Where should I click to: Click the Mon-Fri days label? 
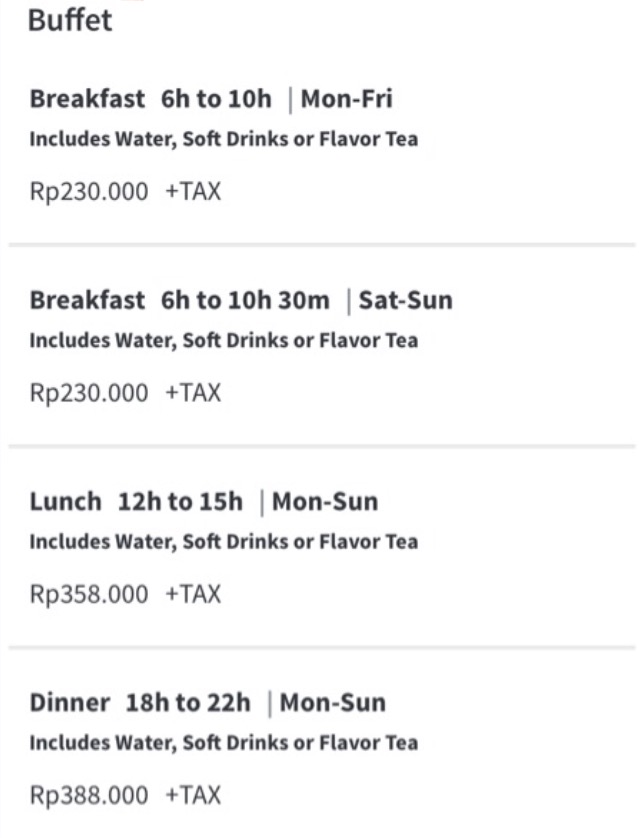pyautogui.click(x=347, y=99)
